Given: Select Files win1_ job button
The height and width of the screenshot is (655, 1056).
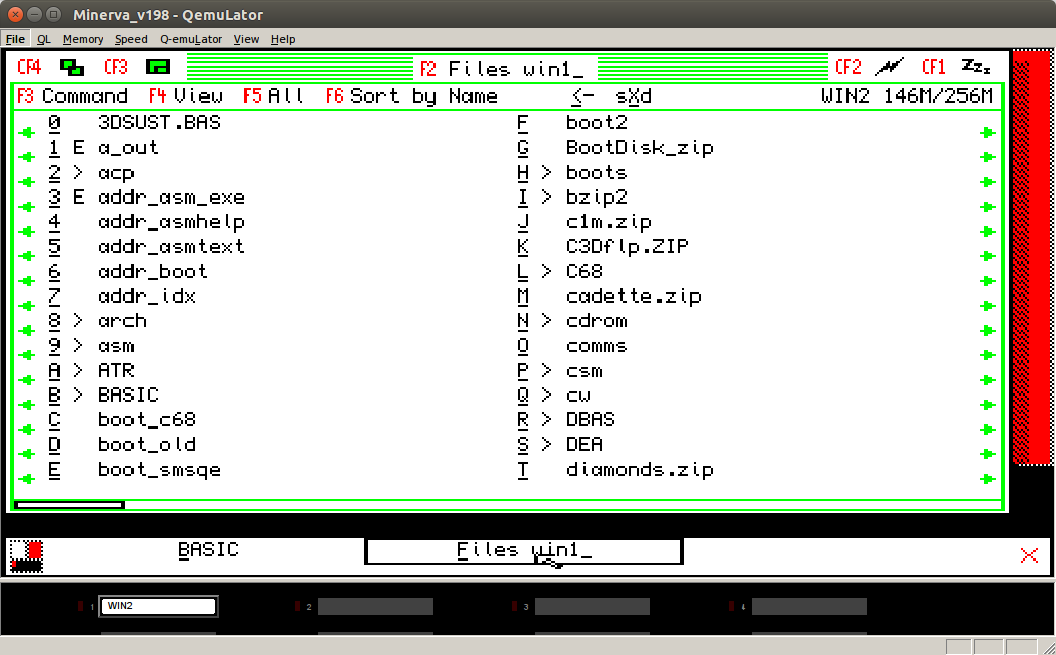Looking at the screenshot, I should 524,551.
